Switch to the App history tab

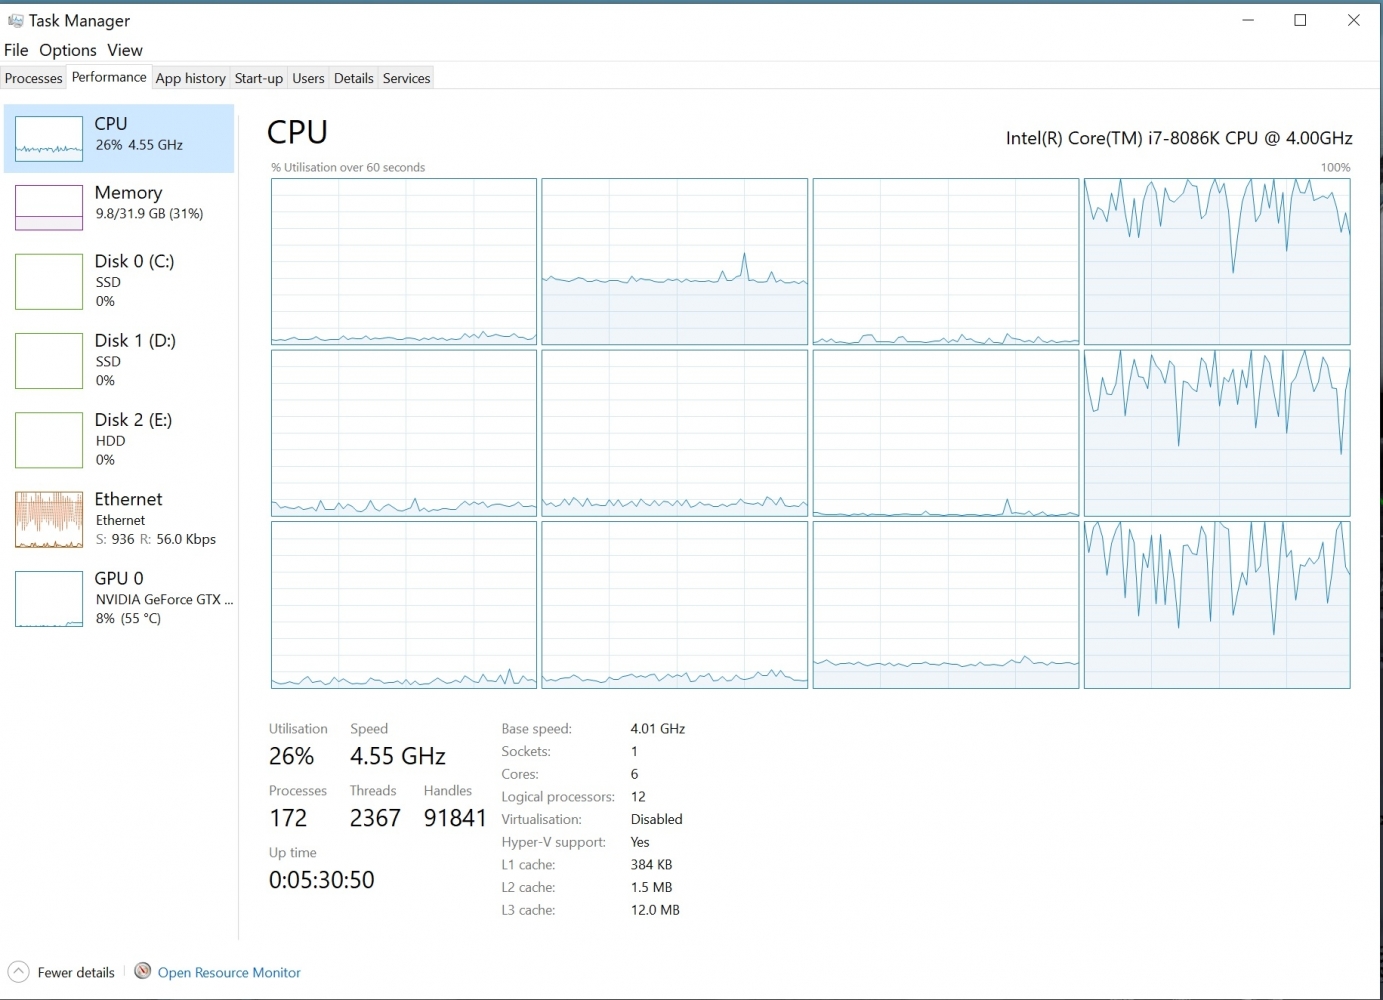click(x=190, y=78)
